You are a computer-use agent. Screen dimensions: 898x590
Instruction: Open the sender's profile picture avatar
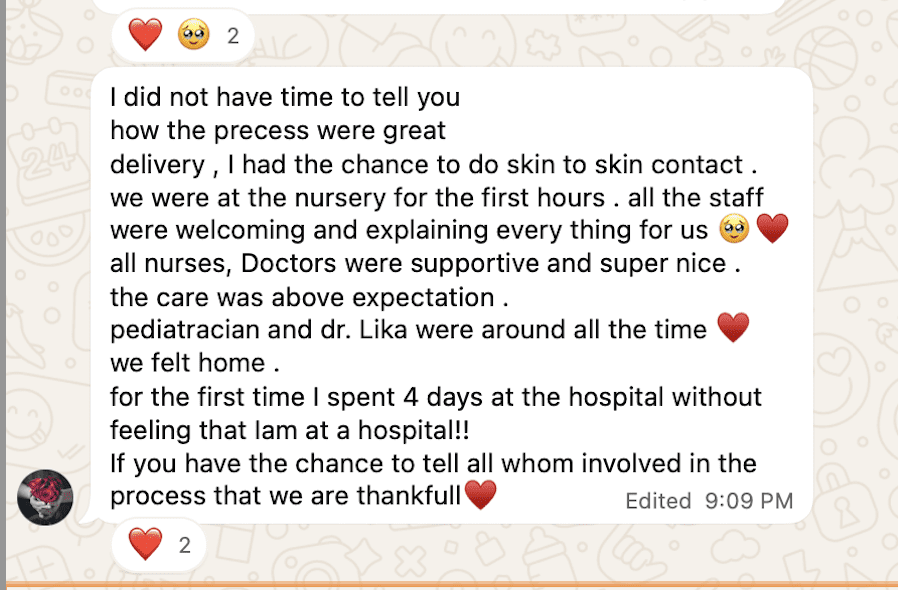(x=45, y=497)
